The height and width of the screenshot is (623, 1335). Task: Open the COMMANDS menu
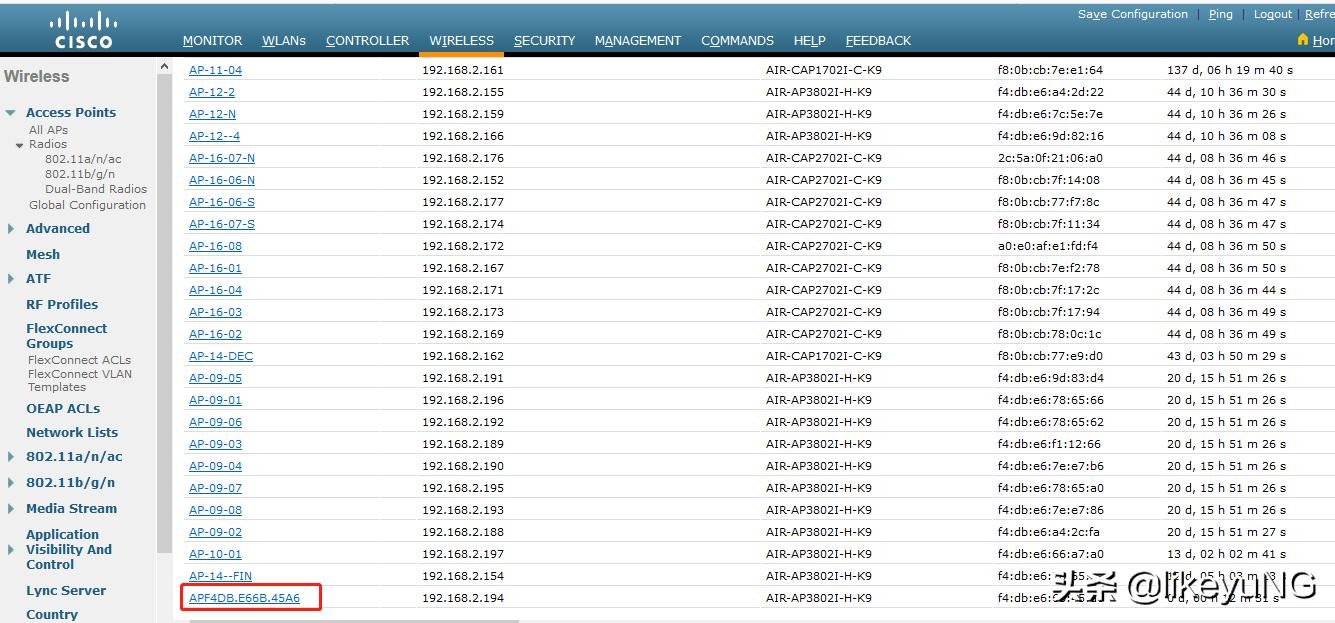pos(737,41)
